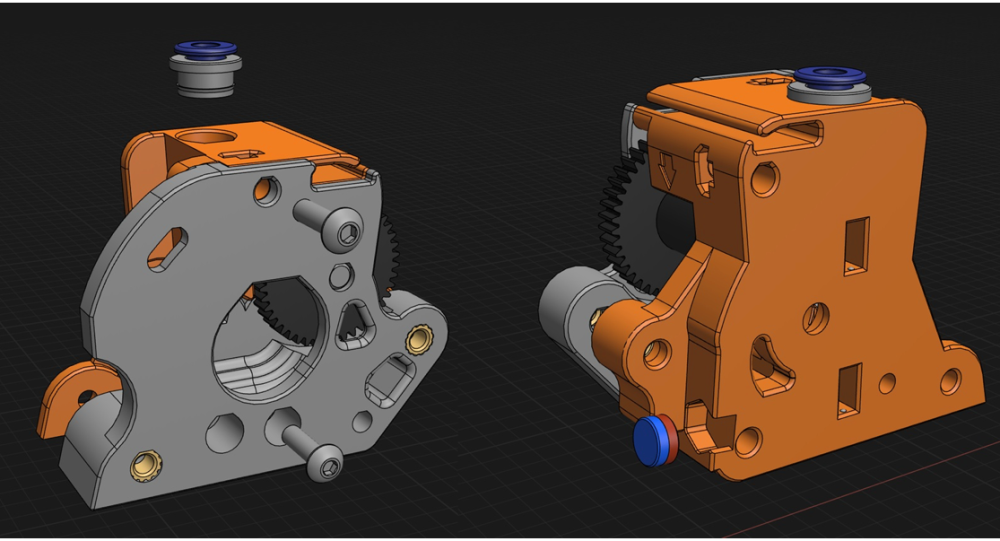1000x541 pixels.
Task: Select the embossed down arrow on the orange body
Action: point(666,170)
